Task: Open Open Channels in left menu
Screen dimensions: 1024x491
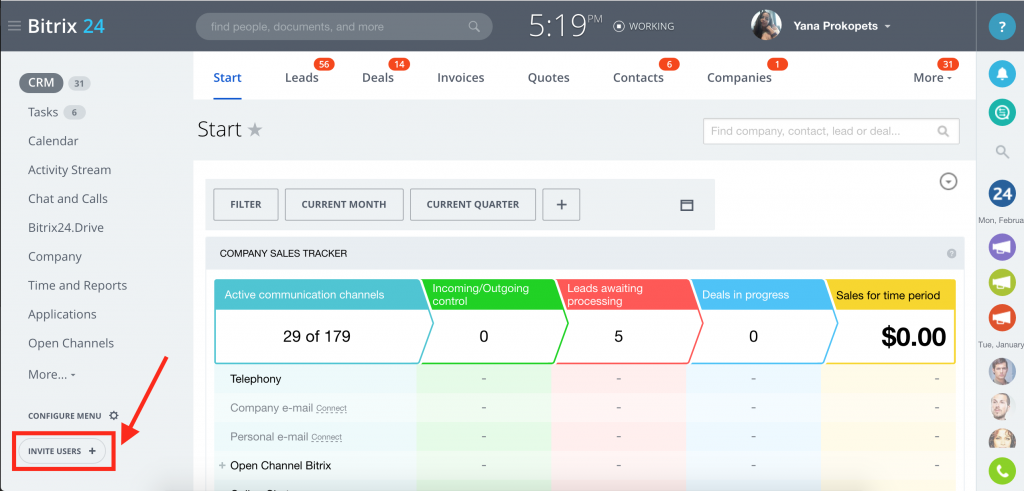Action: click(x=71, y=343)
